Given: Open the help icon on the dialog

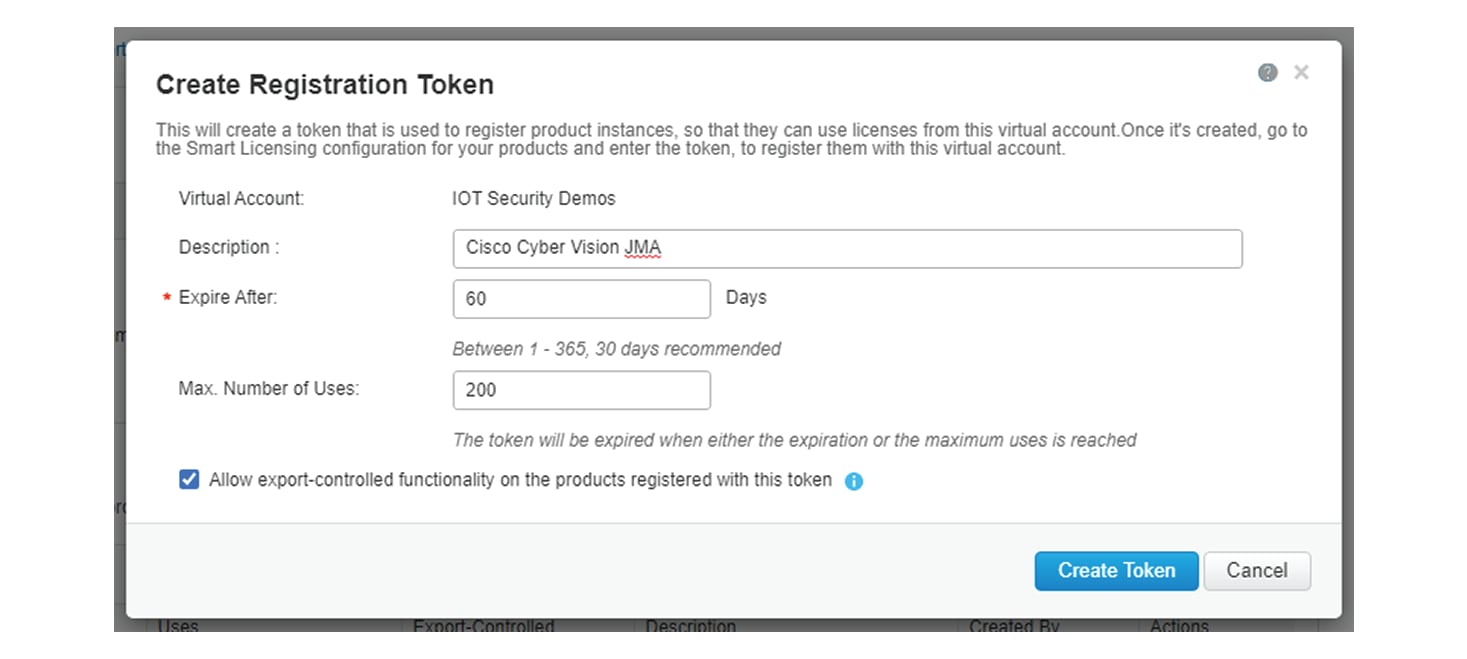Looking at the screenshot, I should (1267, 72).
